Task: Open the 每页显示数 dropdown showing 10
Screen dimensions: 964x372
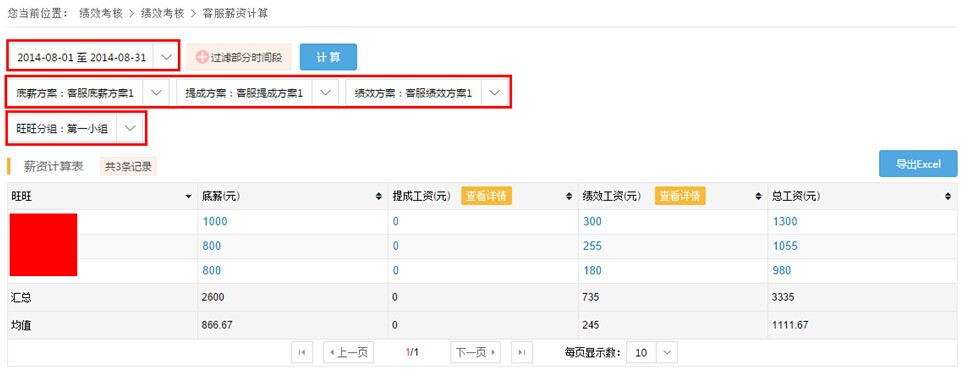Action: [652, 352]
